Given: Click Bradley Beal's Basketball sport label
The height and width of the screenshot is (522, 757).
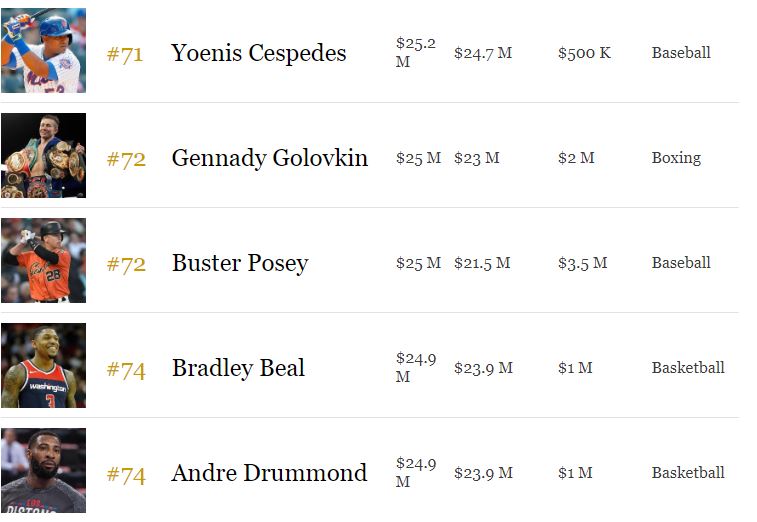Looking at the screenshot, I should tap(688, 368).
